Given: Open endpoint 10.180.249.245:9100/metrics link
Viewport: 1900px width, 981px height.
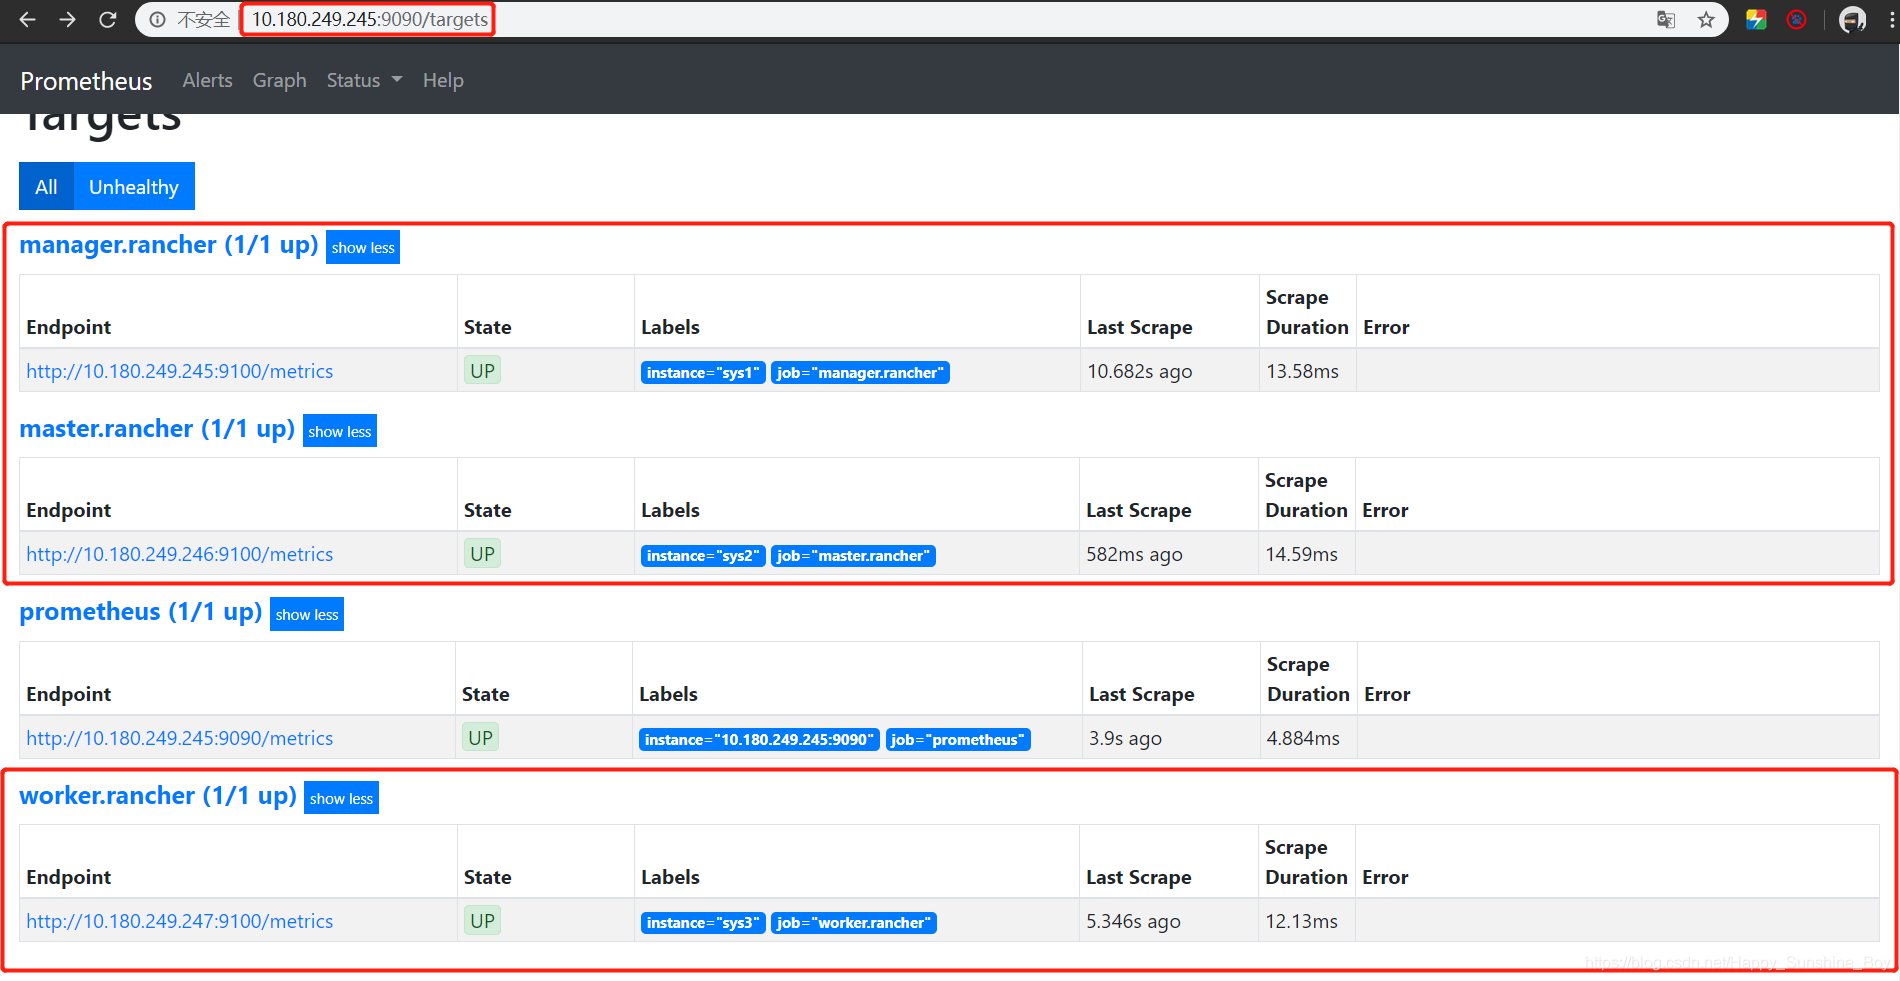Looking at the screenshot, I should coord(180,371).
